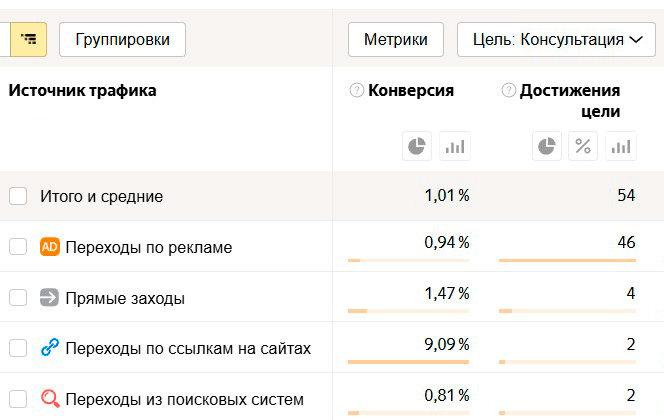Viewport: 664px width, 420px height.
Task: Open the Группировки settings
Action: point(122,40)
